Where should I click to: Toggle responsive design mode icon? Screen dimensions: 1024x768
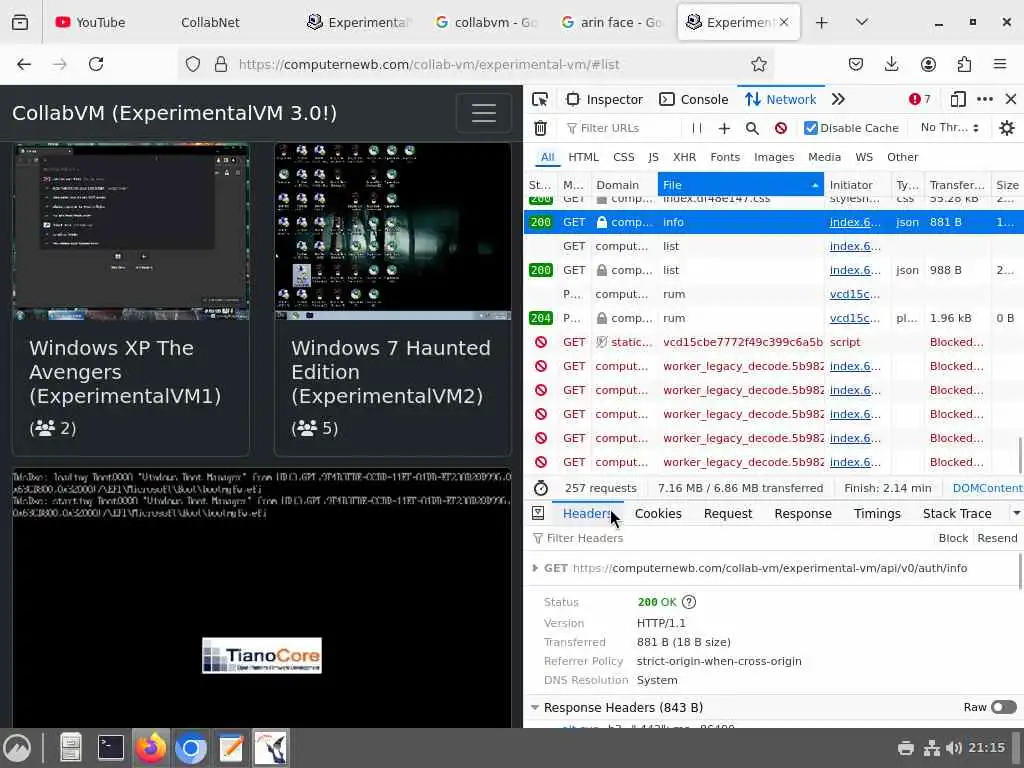[958, 99]
